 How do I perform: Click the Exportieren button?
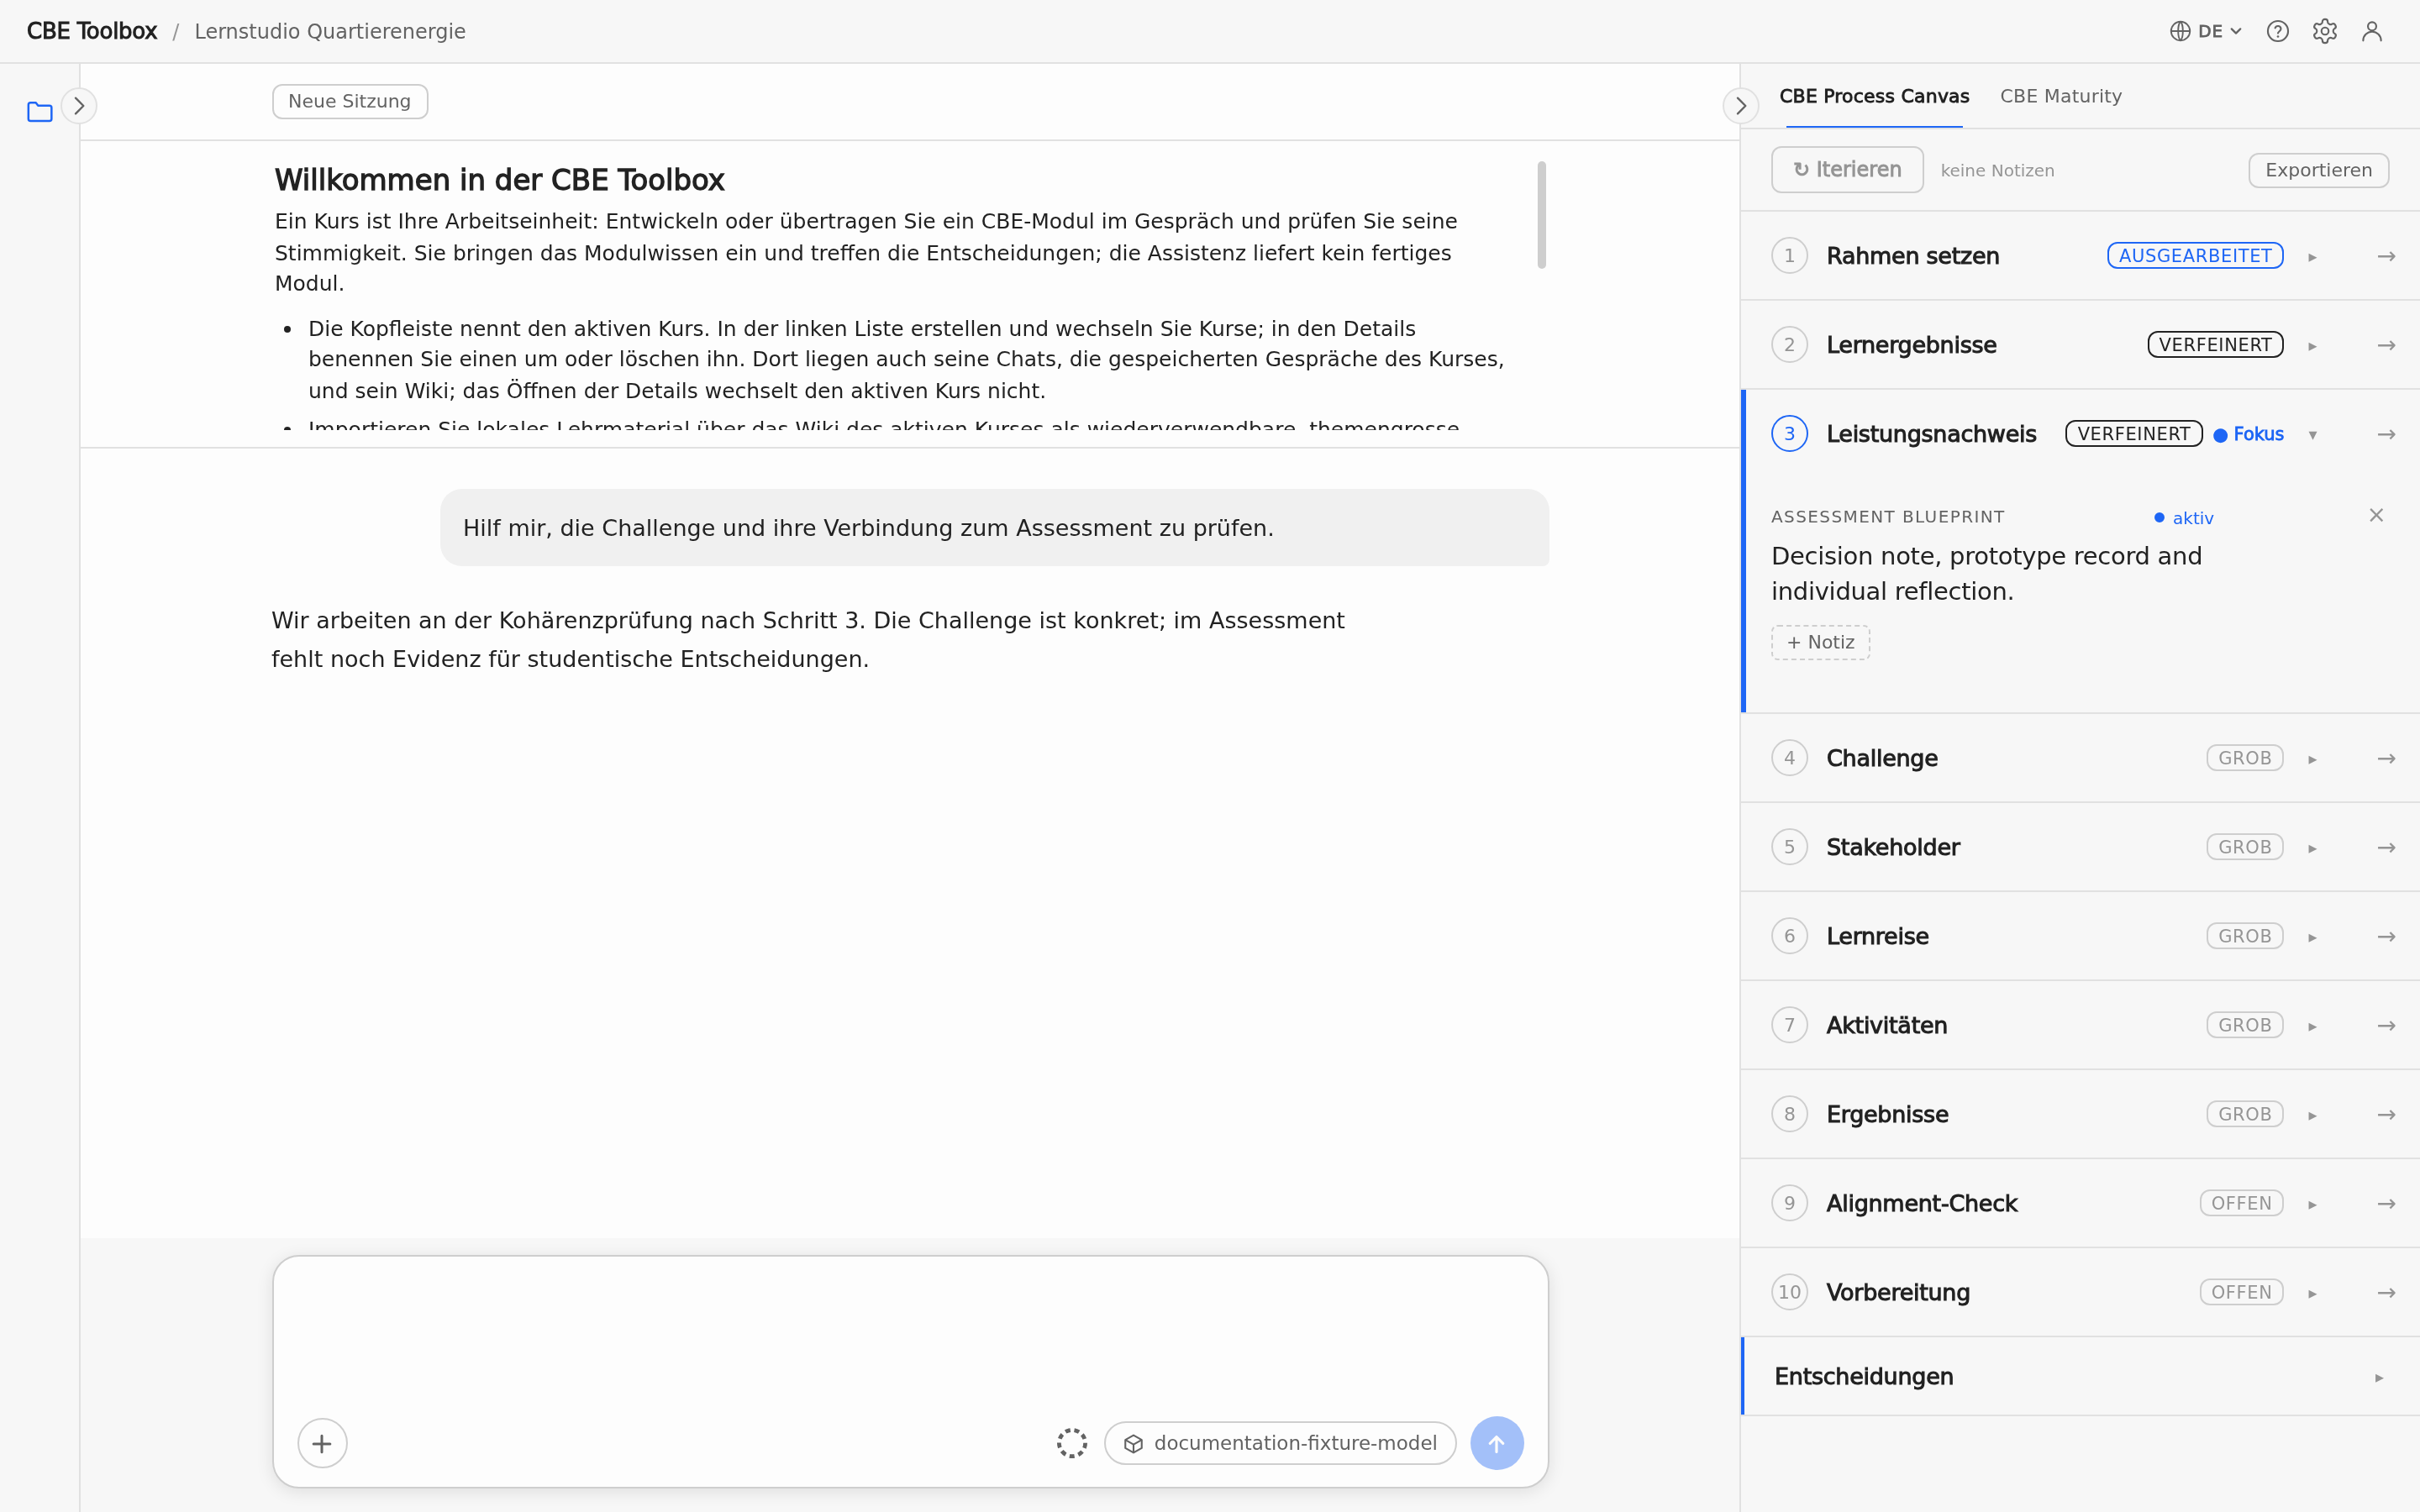2318,170
